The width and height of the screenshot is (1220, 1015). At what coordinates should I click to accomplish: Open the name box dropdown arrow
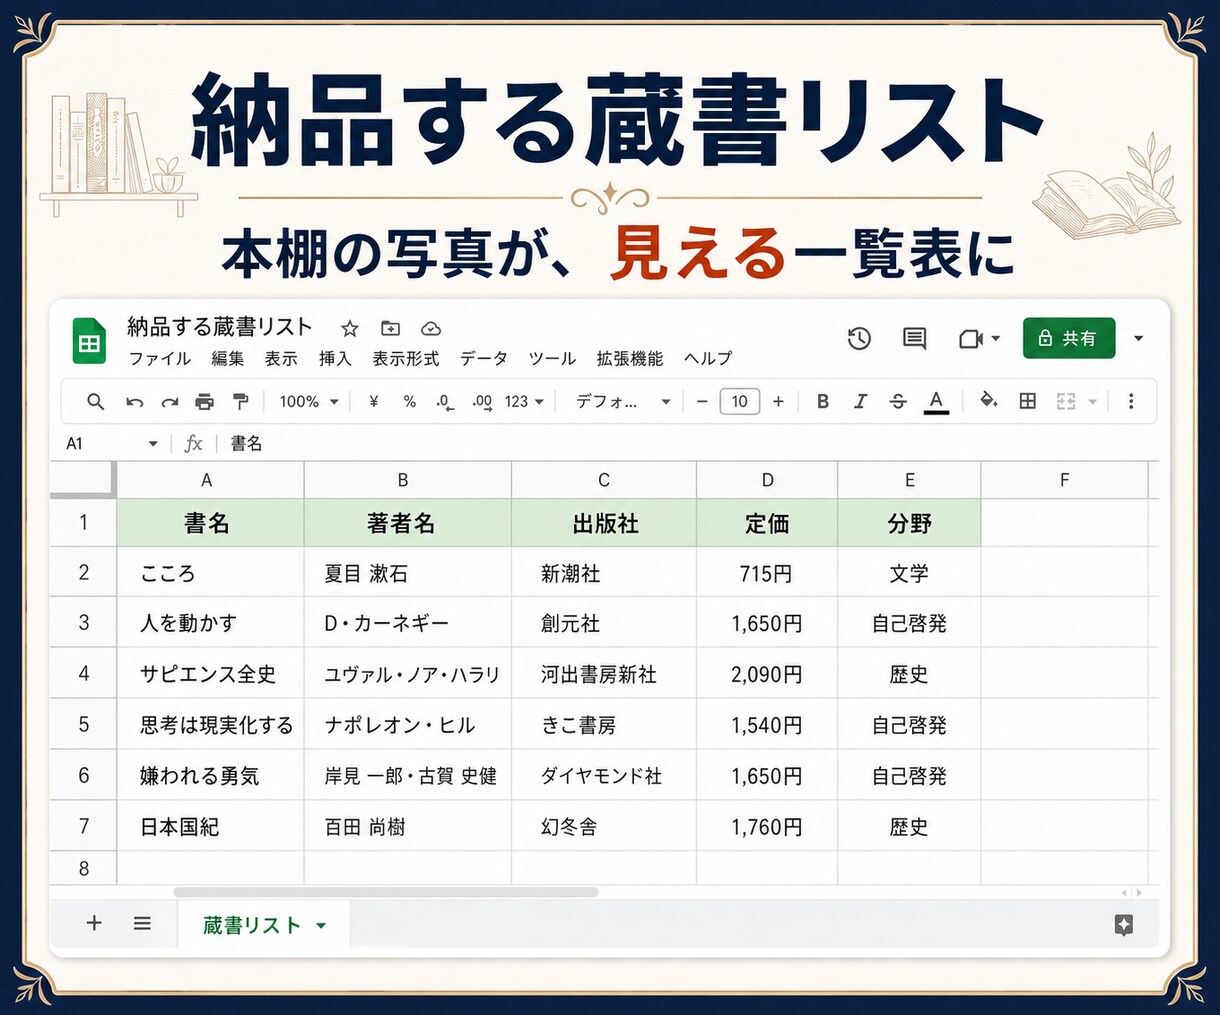[x=153, y=443]
